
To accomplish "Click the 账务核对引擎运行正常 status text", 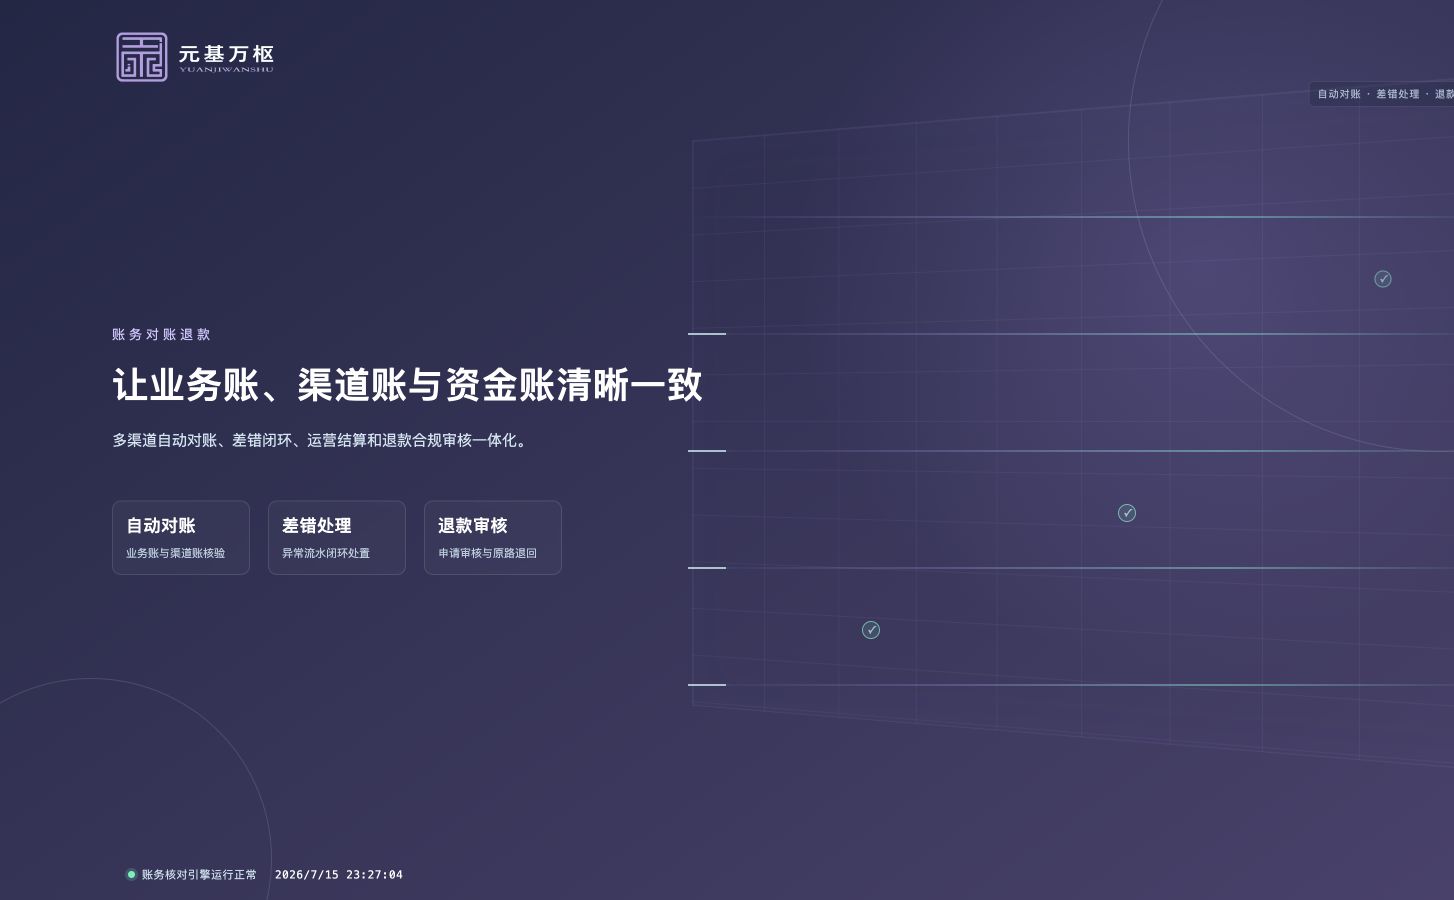I will pos(199,875).
